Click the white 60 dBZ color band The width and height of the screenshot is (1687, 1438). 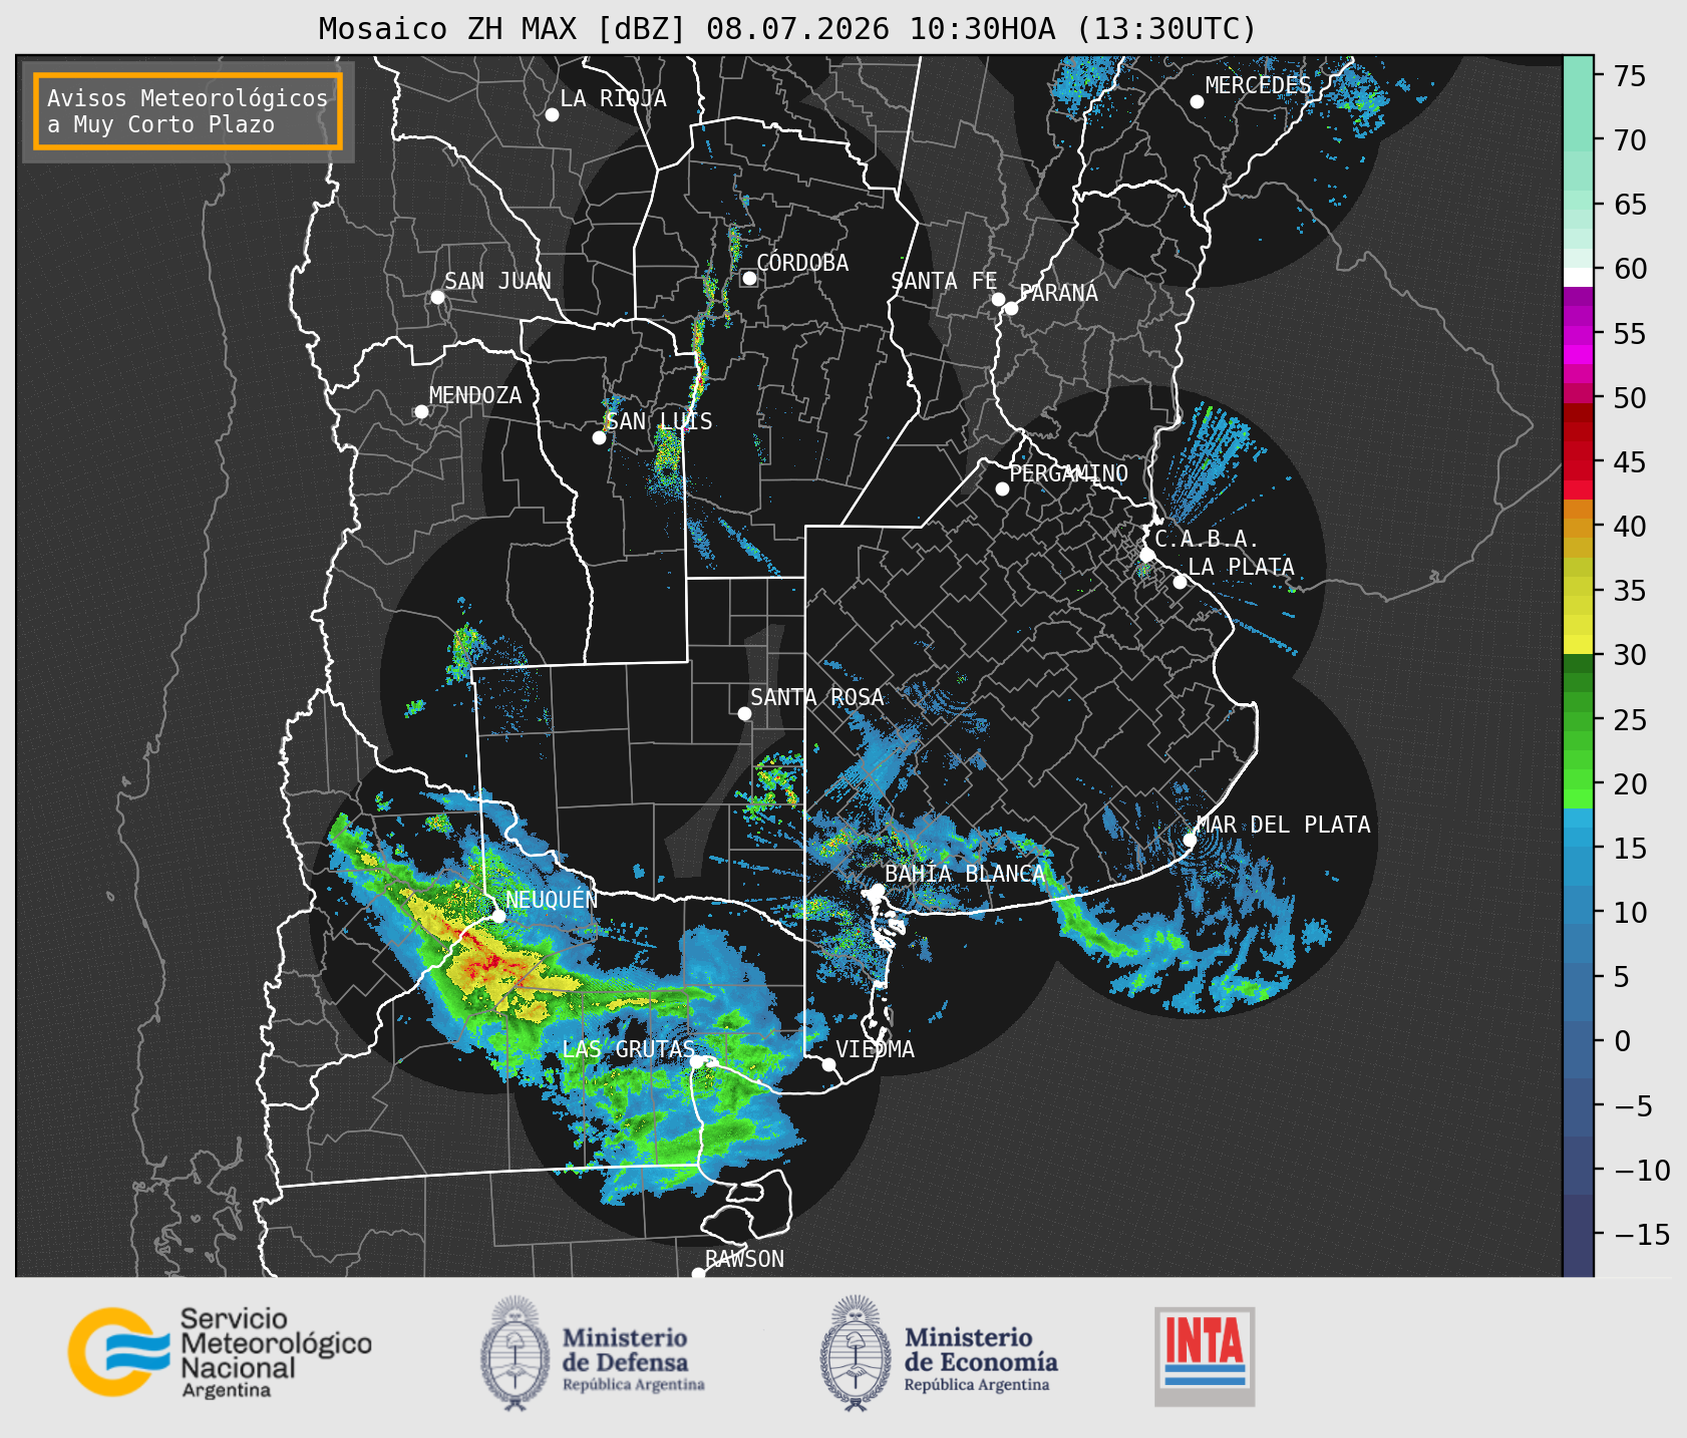pos(1578,277)
